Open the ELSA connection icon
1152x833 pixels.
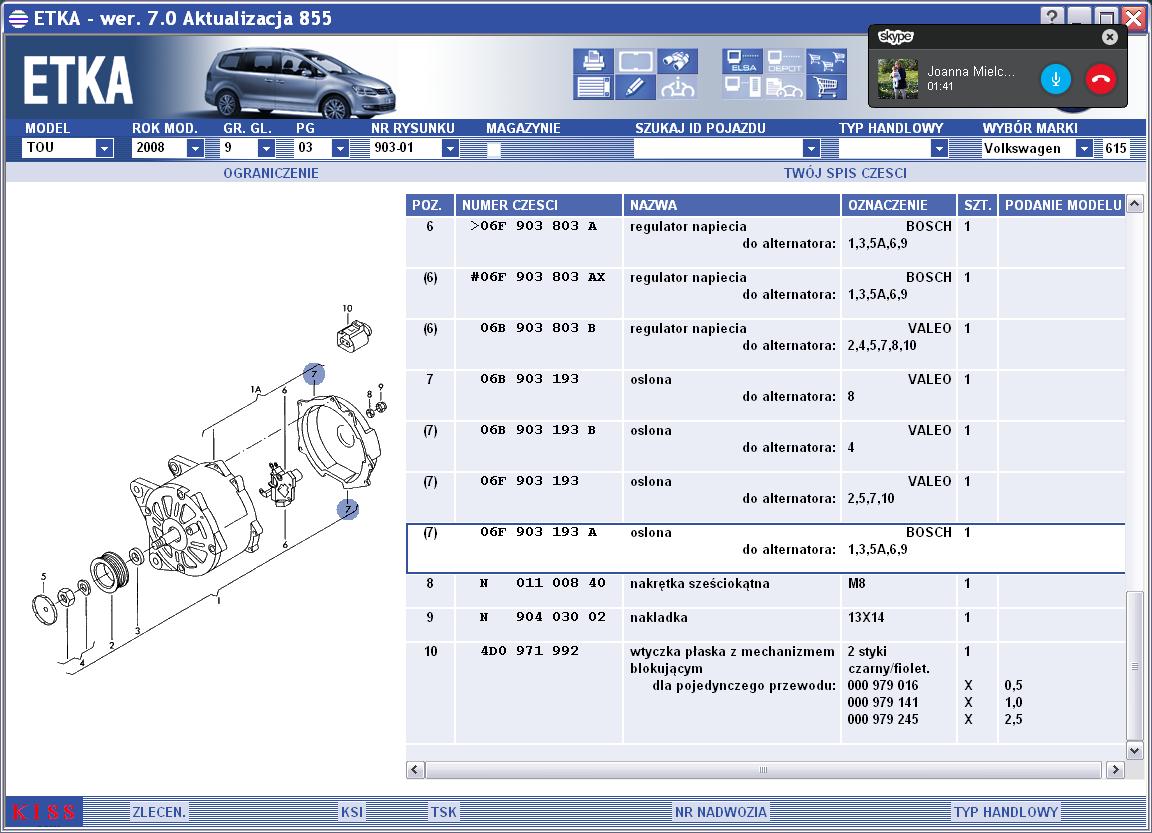click(742, 61)
